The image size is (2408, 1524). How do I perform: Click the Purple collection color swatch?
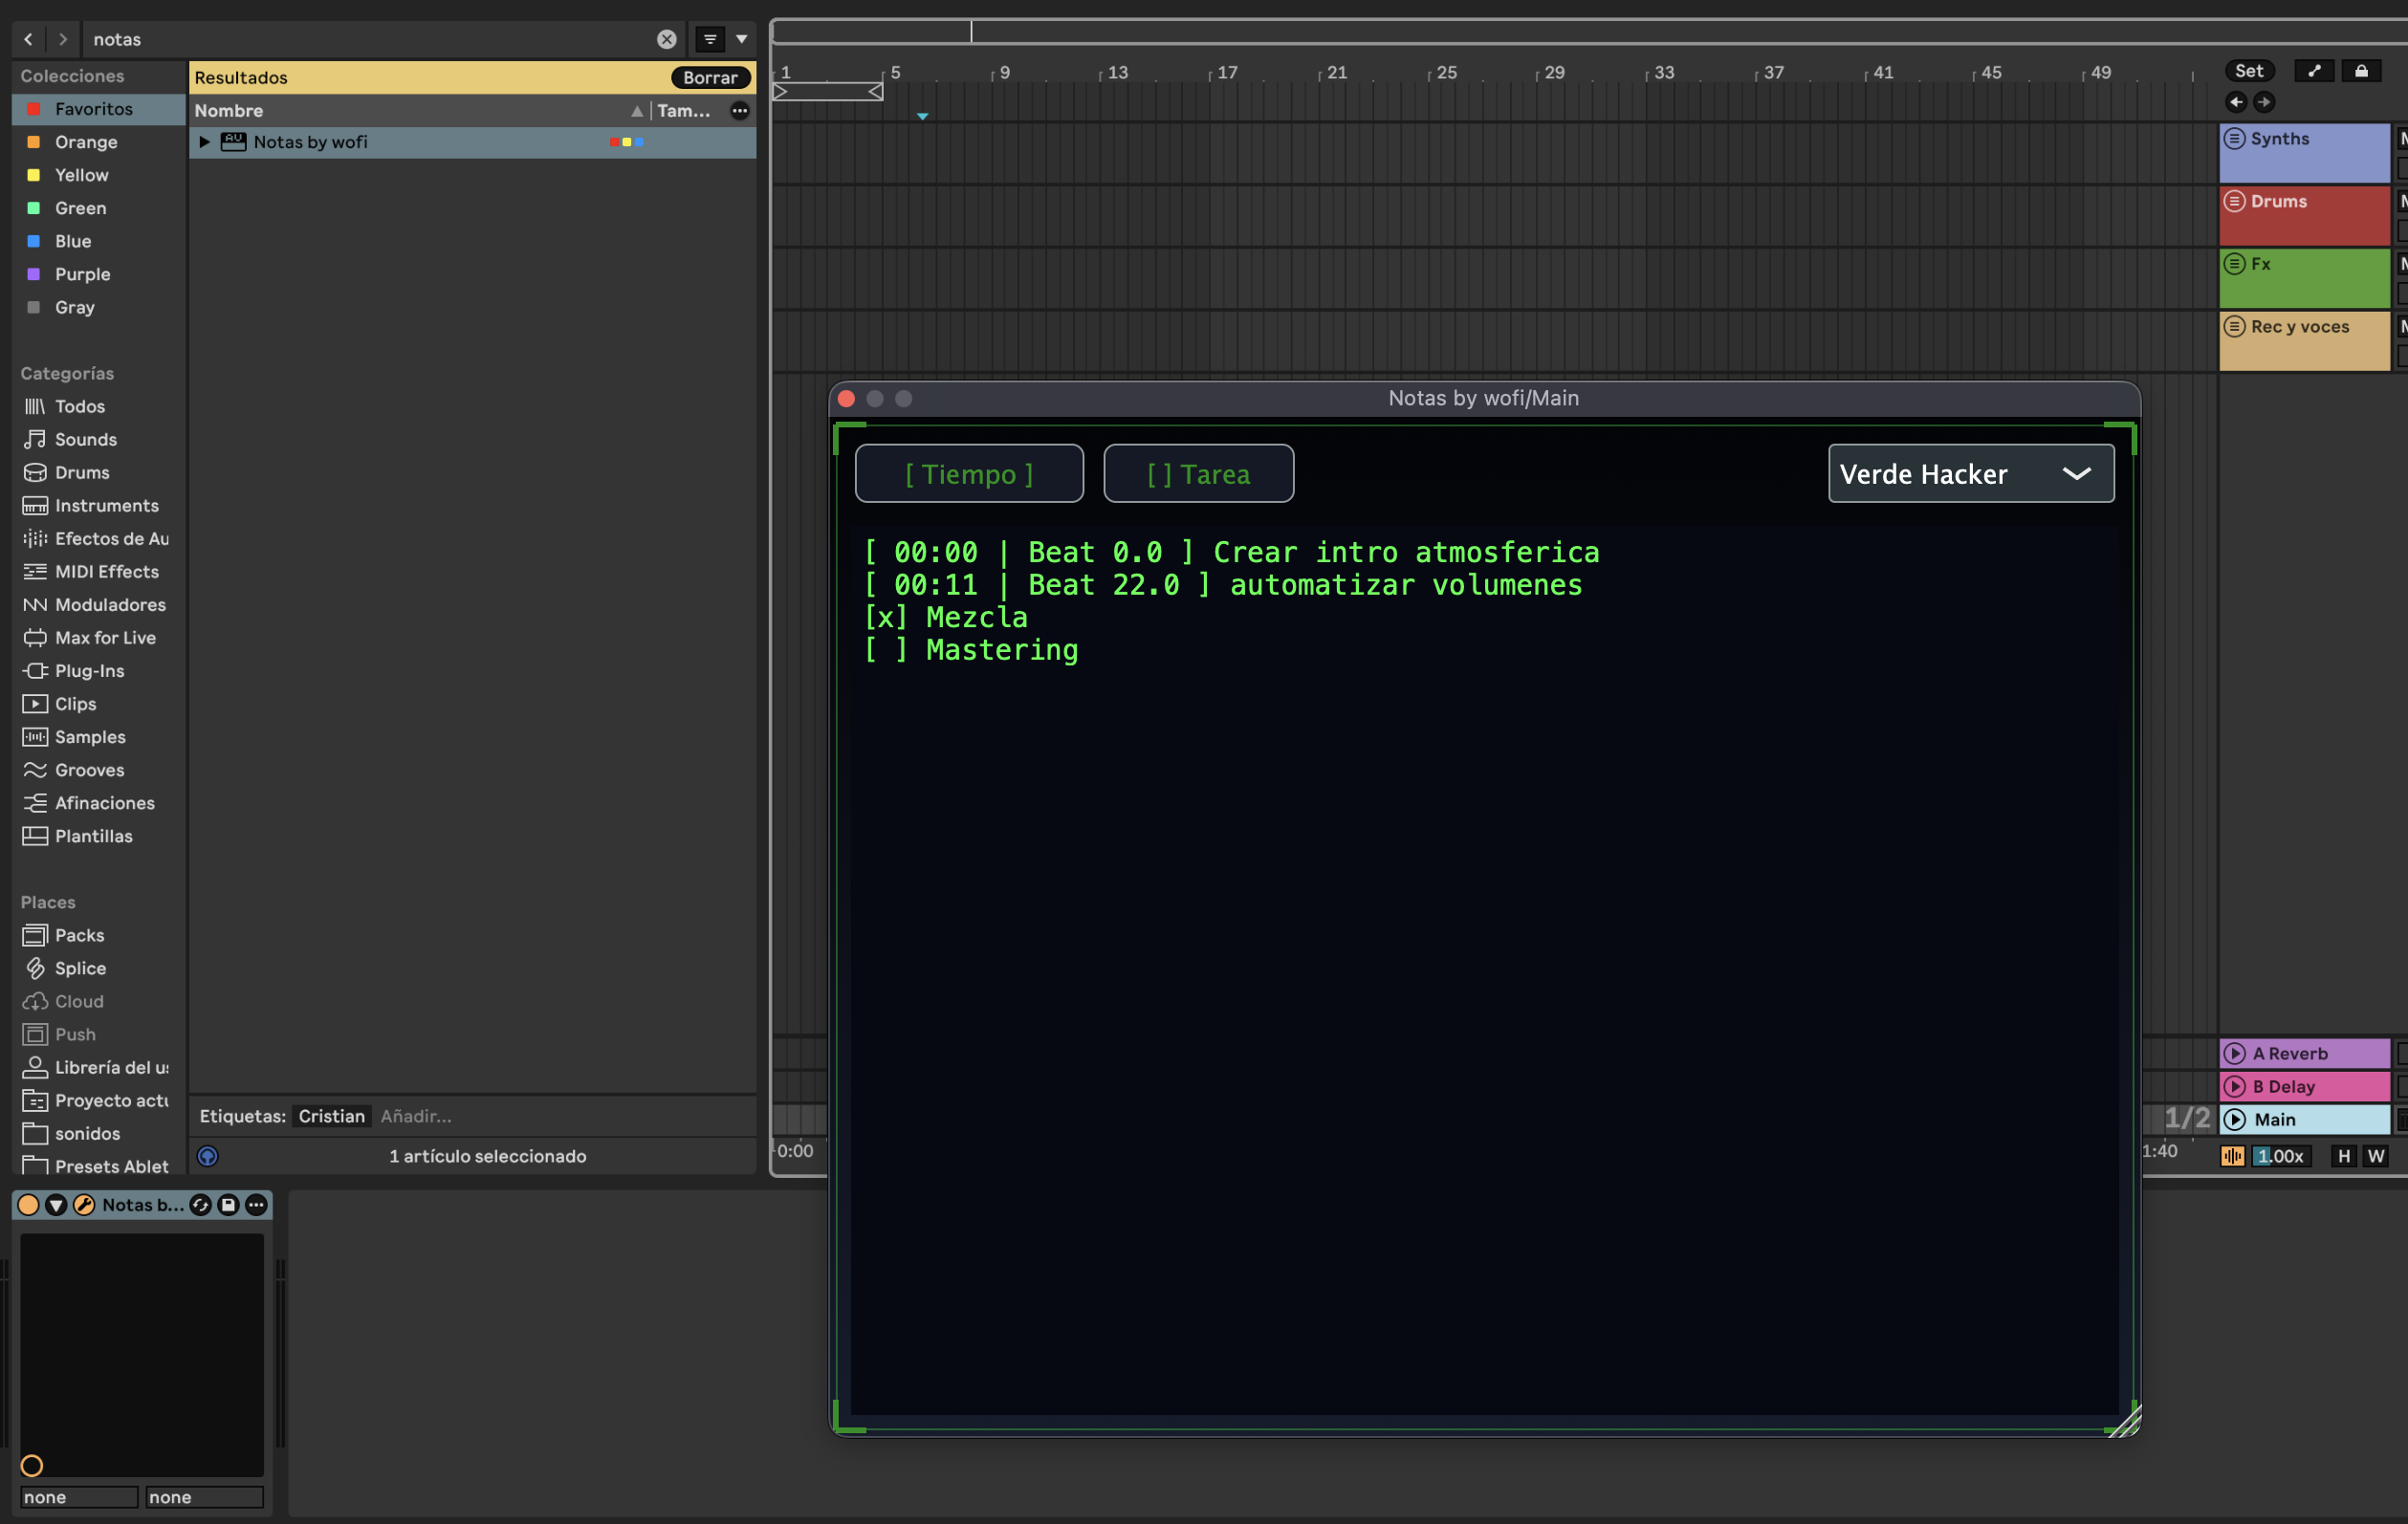point(33,274)
